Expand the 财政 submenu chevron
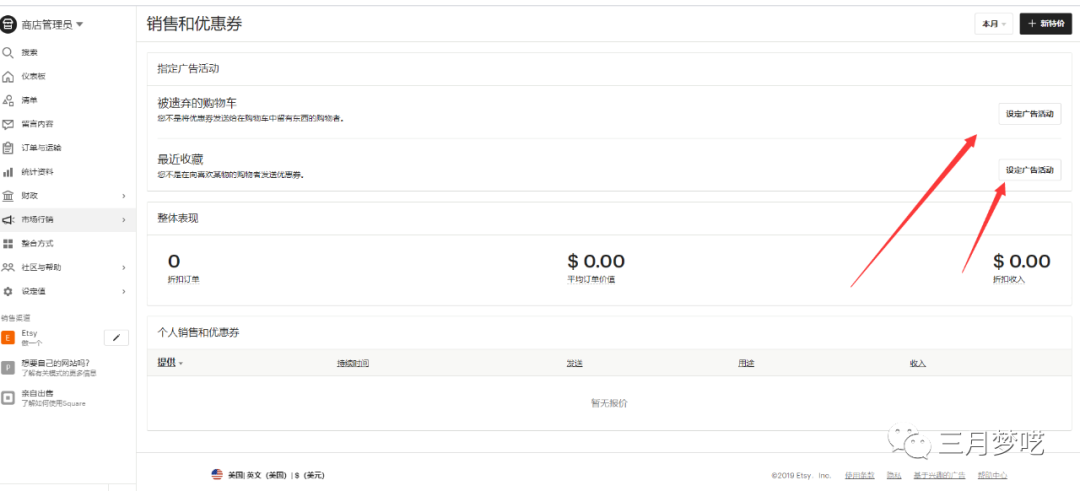 pos(124,196)
